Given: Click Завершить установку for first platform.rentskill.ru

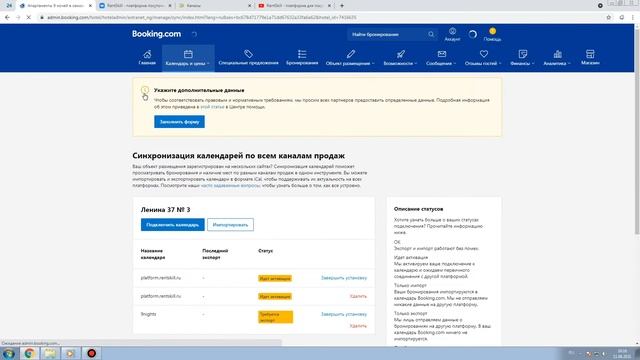Looking at the screenshot, I should (x=344, y=278).
